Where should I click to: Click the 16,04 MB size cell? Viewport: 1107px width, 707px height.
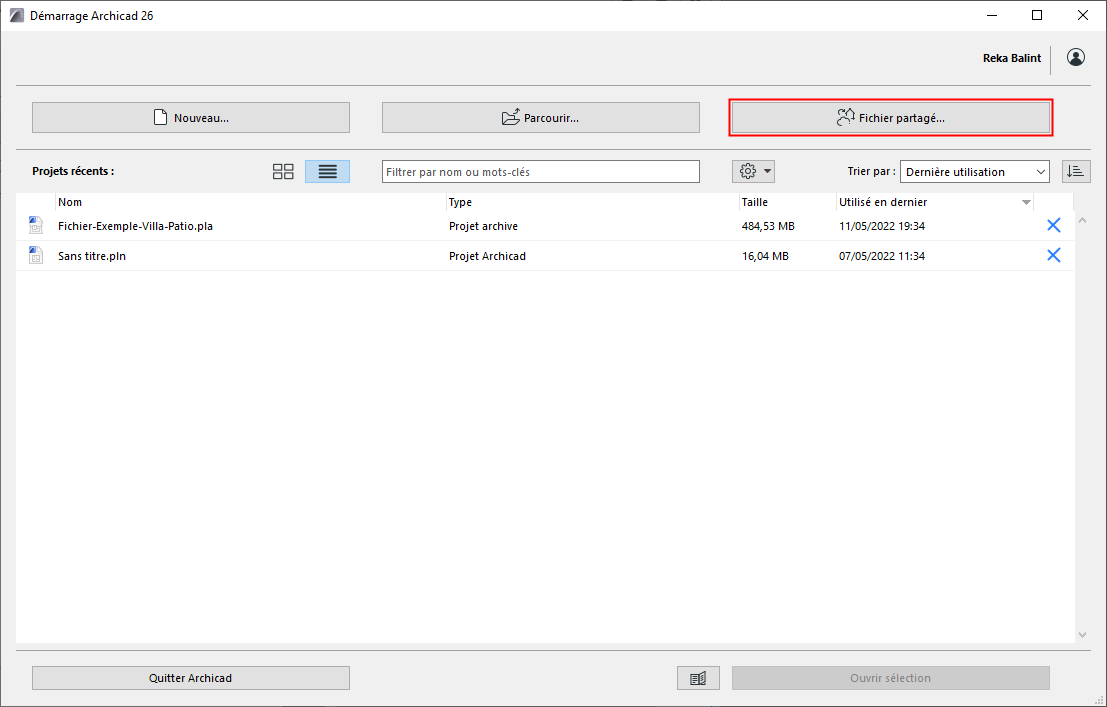click(765, 256)
